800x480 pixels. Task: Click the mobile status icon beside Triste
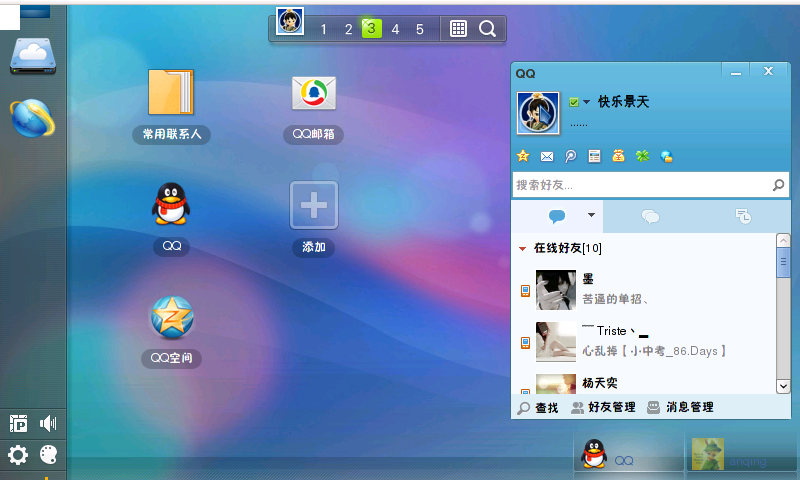525,343
